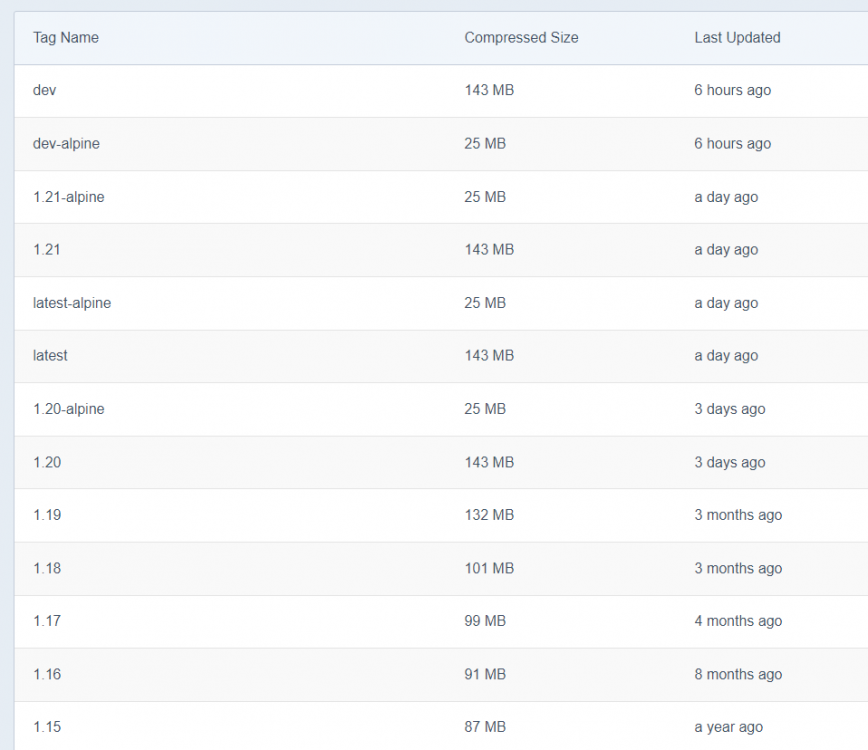Viewport: 868px width, 750px height.
Task: Select the 1.20-alpine tag
Action: point(69,409)
